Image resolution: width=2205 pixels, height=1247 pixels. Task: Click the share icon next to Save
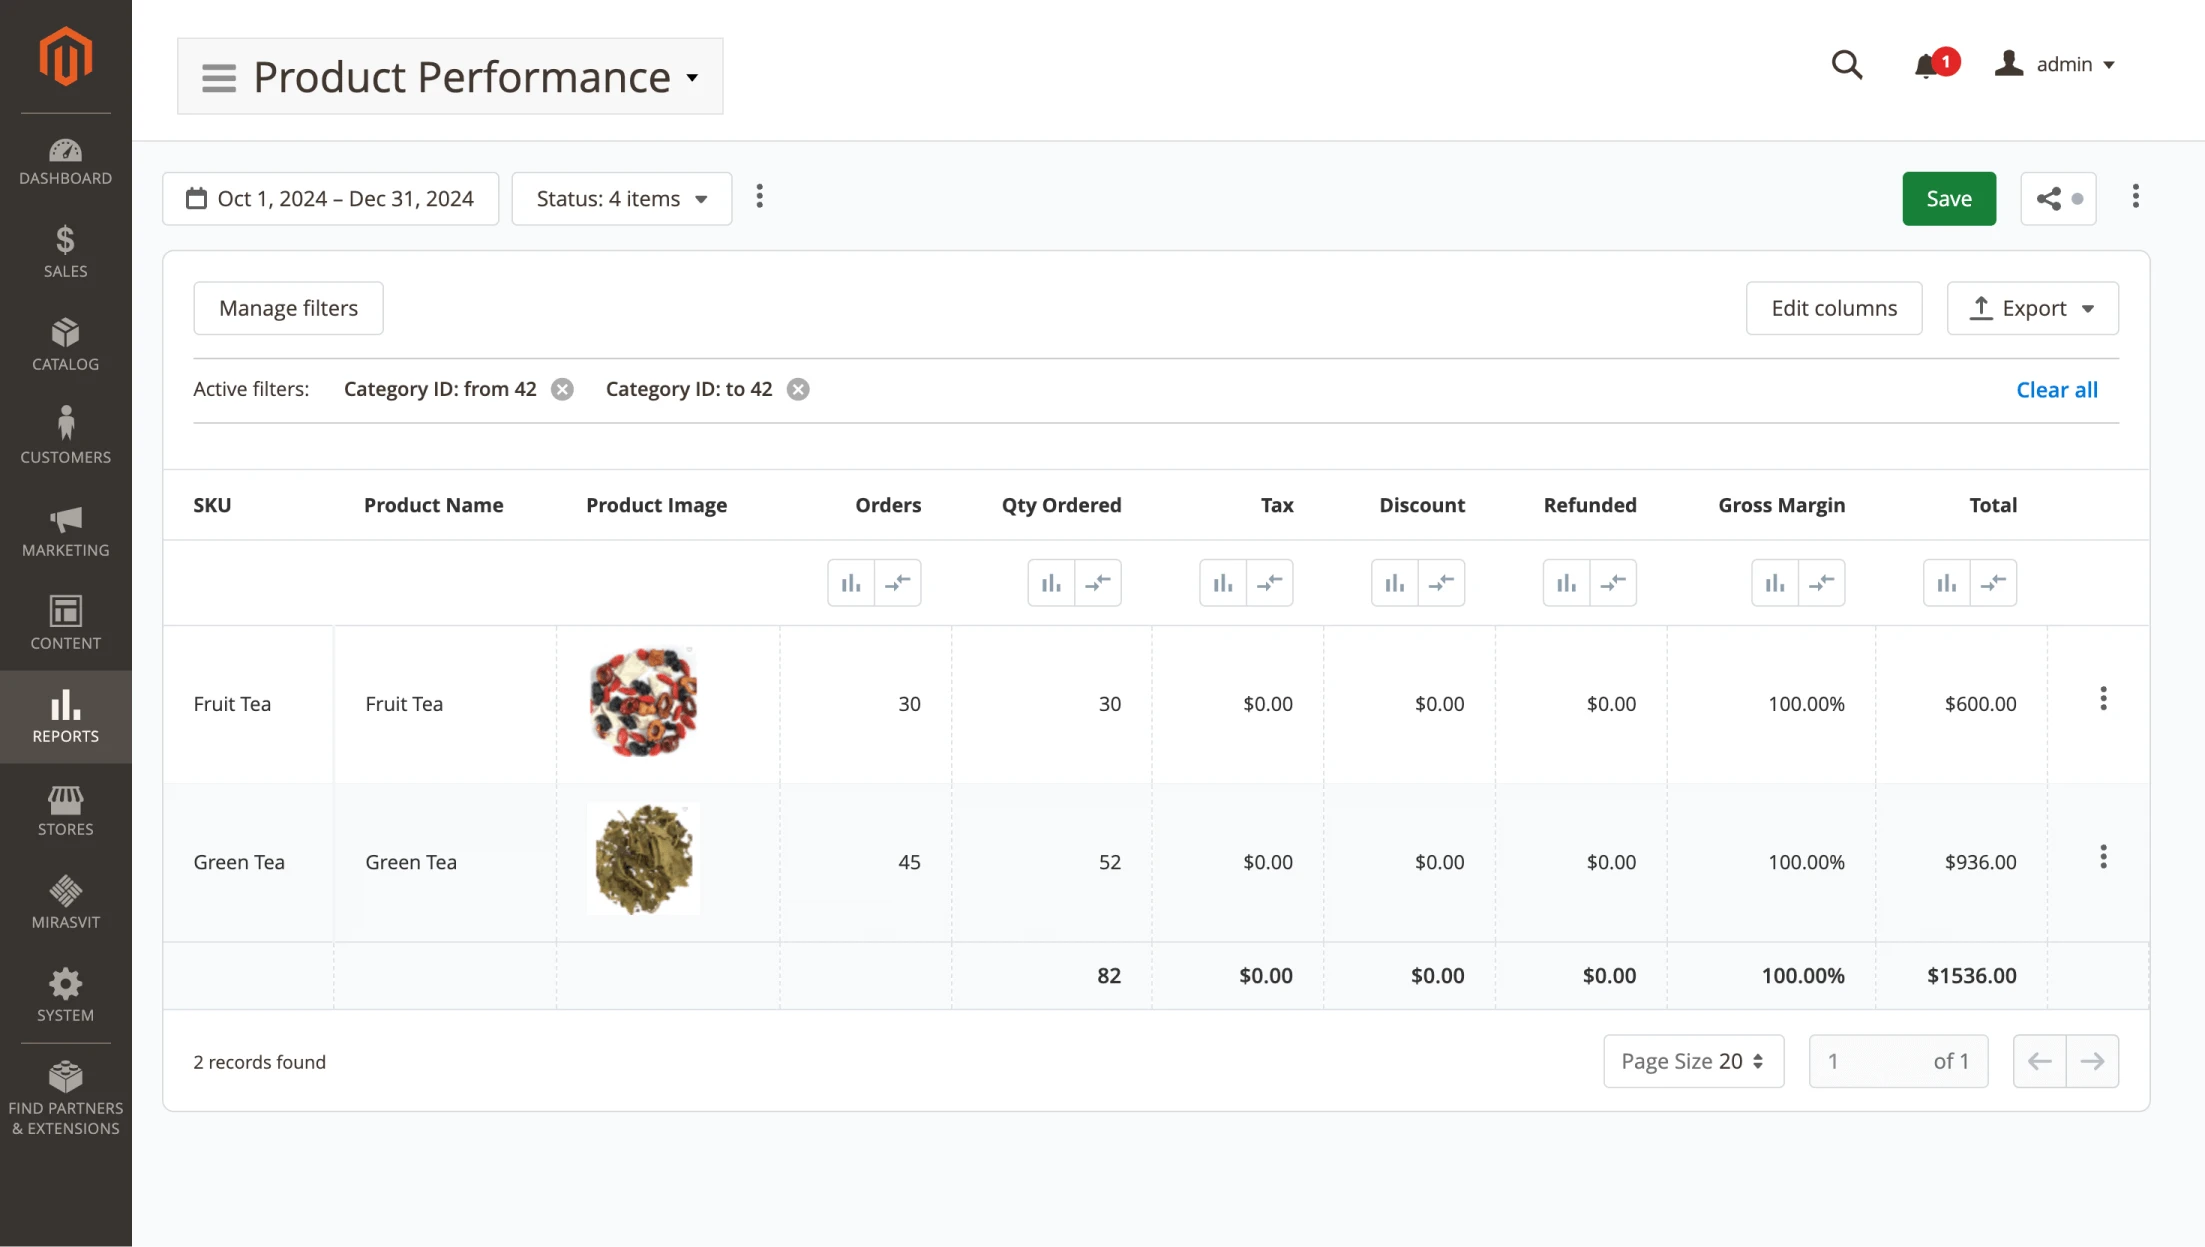click(2049, 198)
